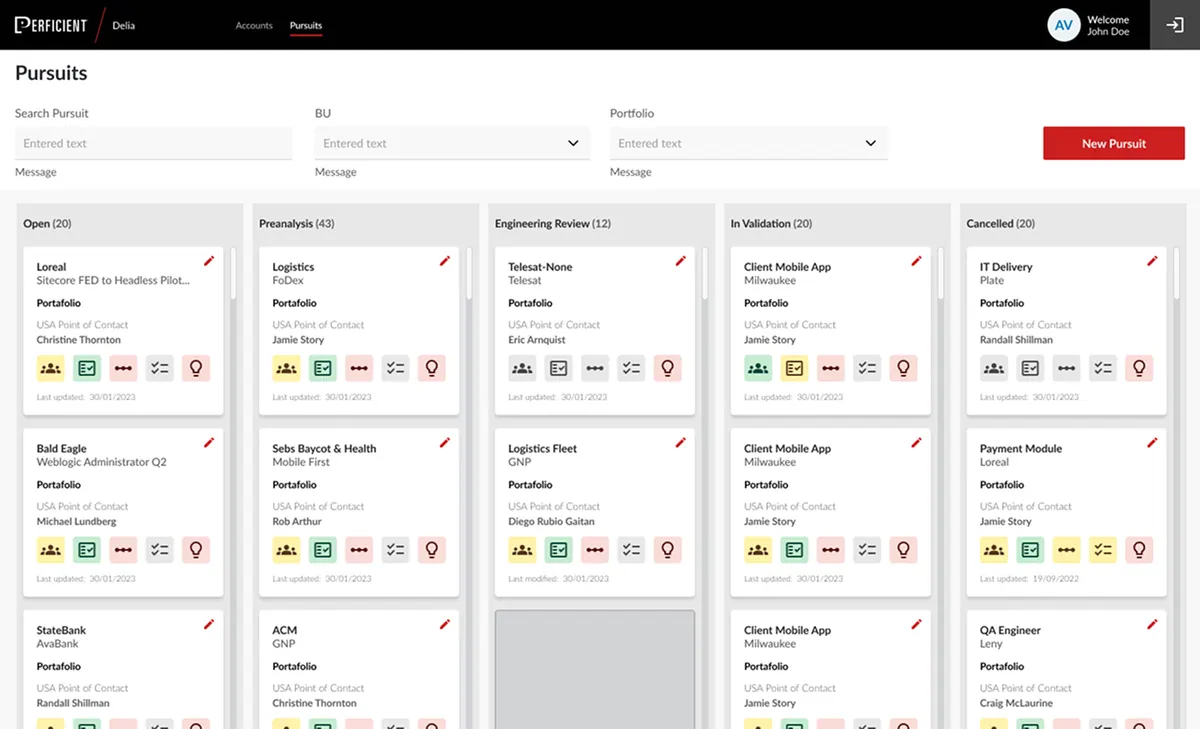Expand the BU dropdown

click(452, 143)
